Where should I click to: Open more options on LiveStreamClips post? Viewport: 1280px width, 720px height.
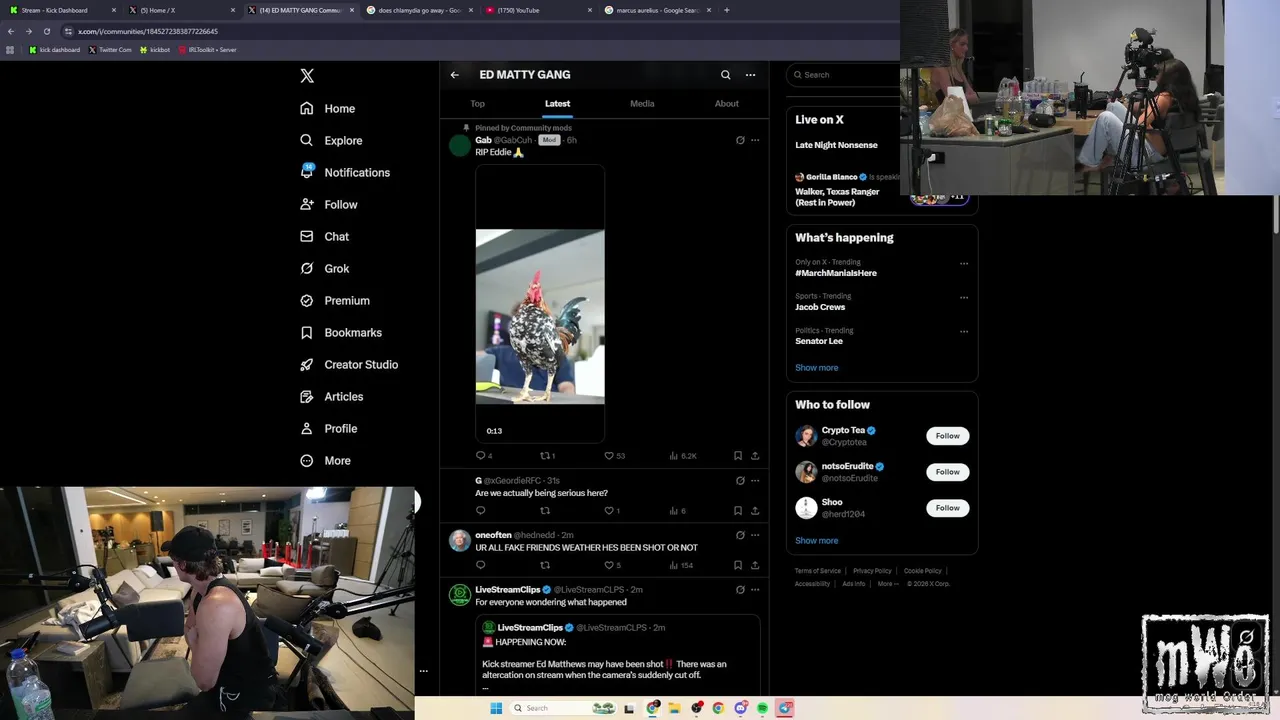pyautogui.click(x=755, y=590)
